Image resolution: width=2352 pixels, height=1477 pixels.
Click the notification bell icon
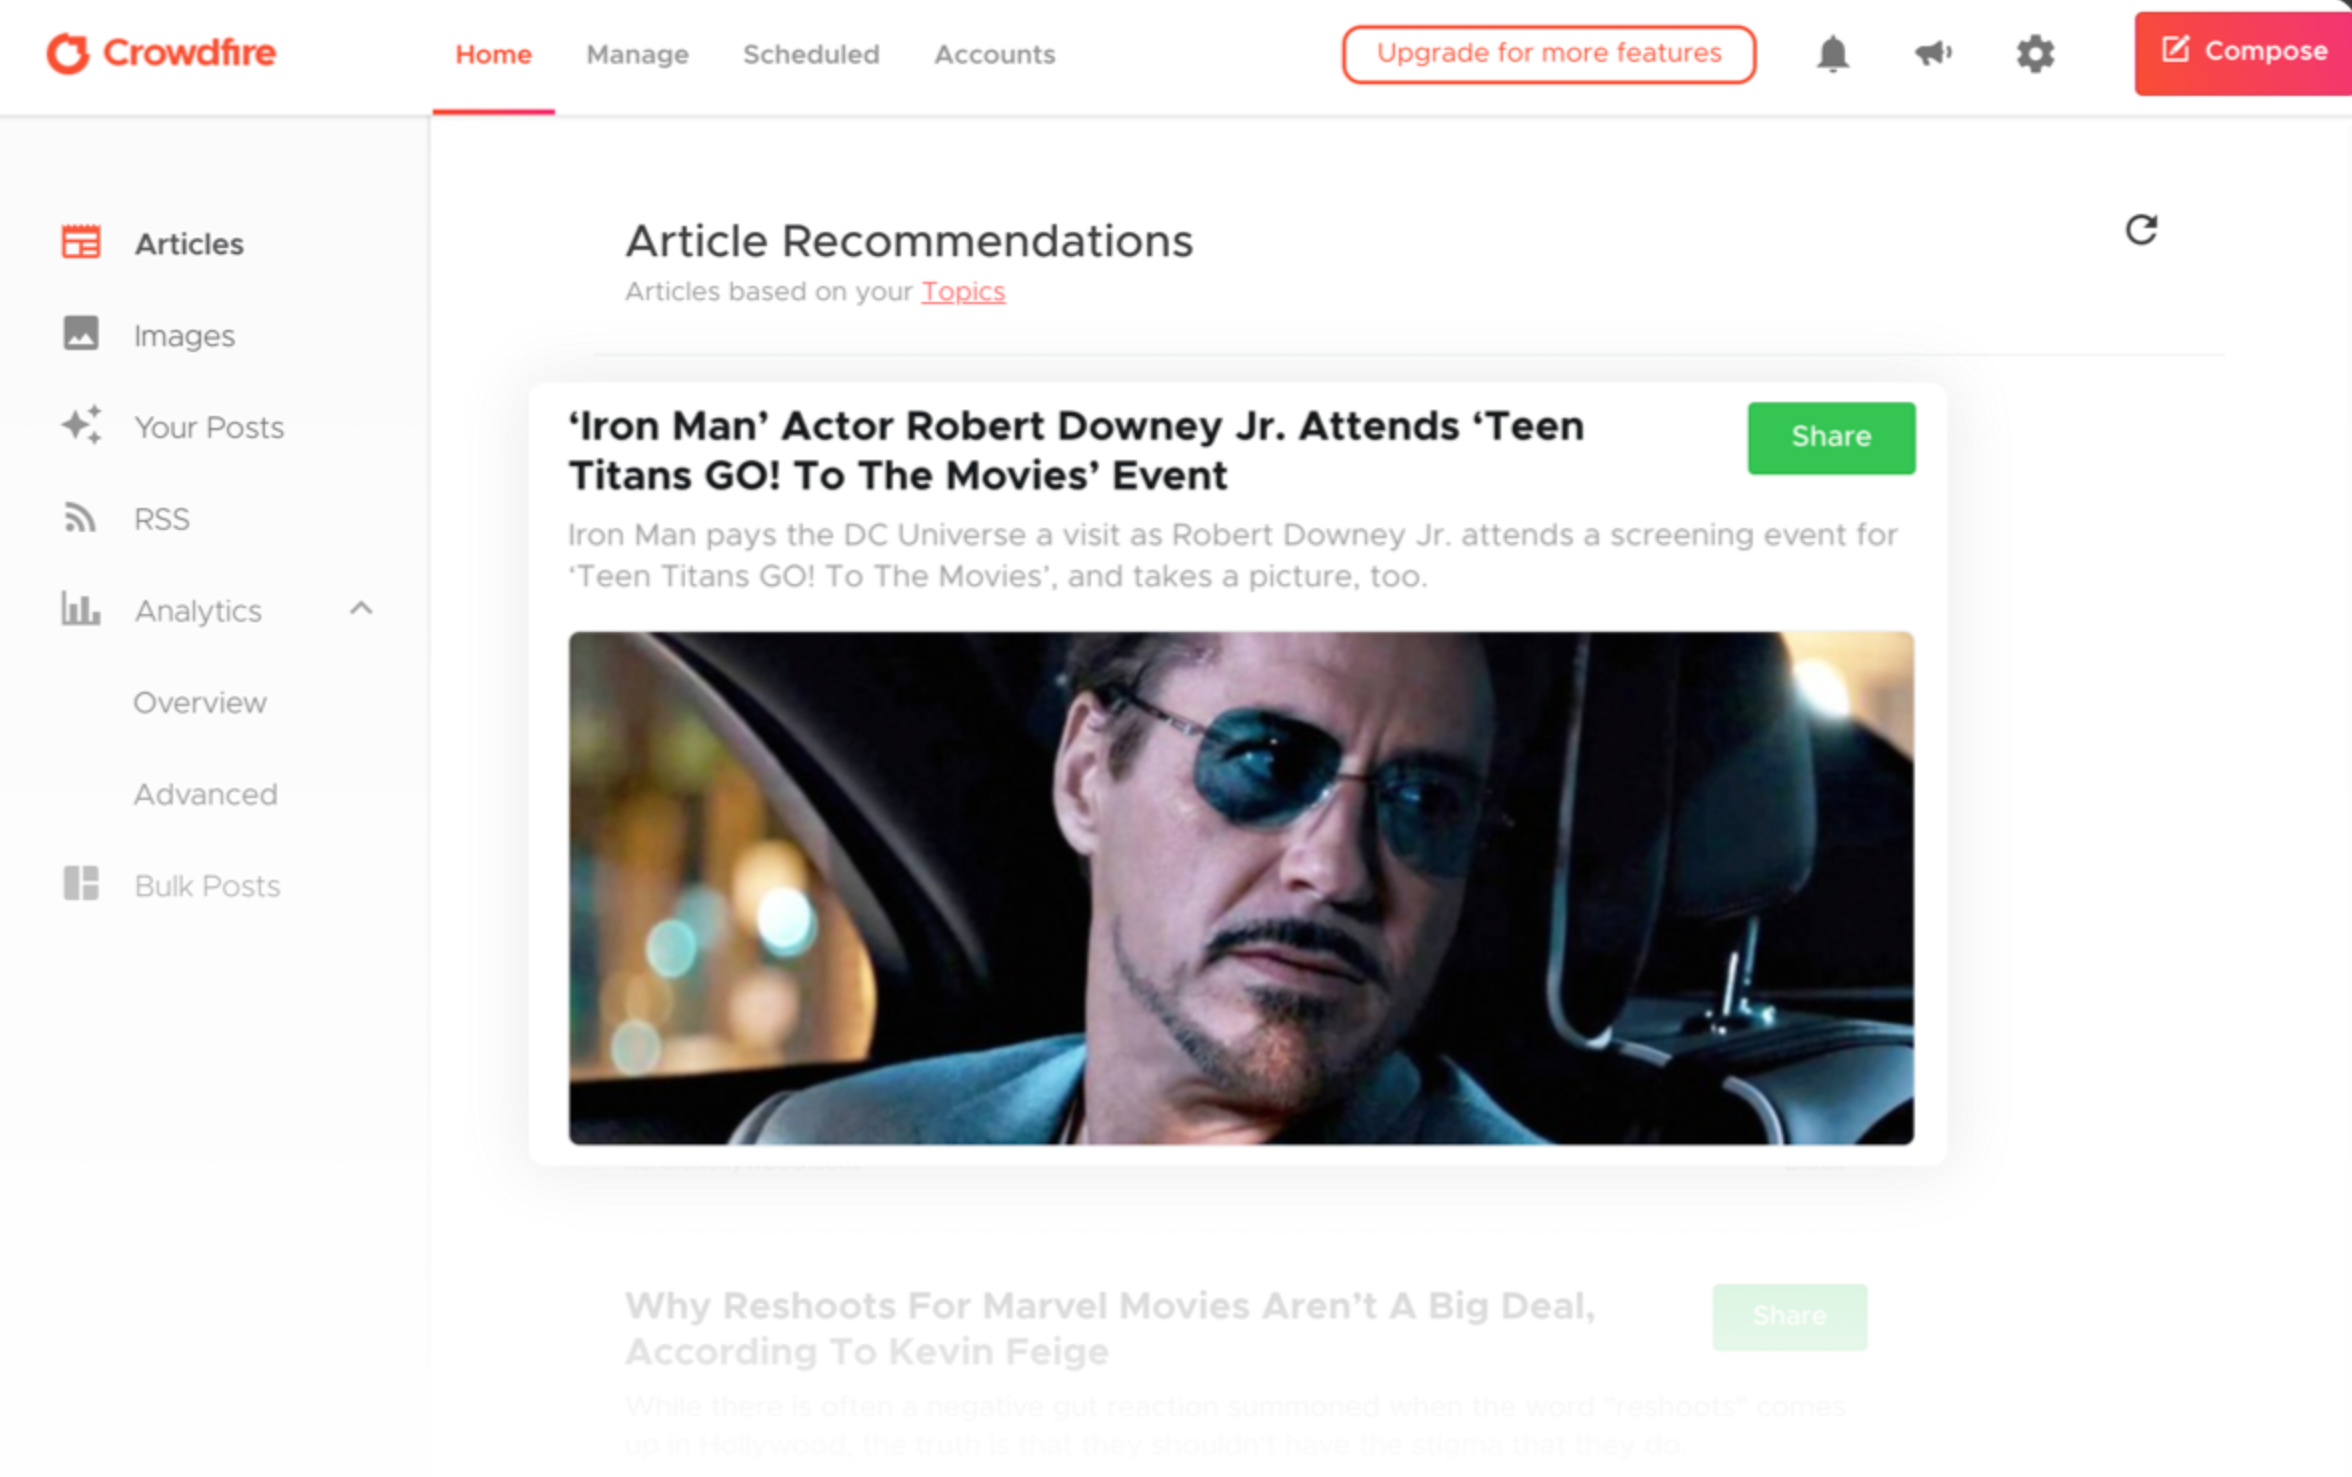[1833, 54]
